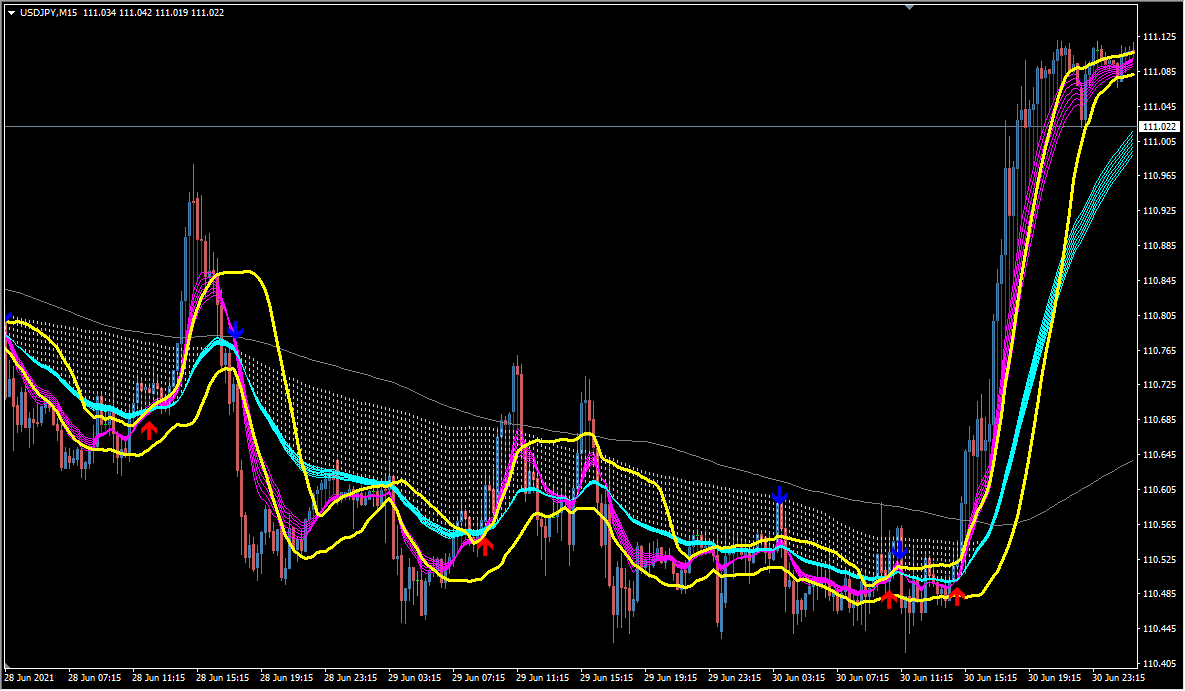Click the USDJPY,M15 chart title text
Viewport: 1185px width, 691px height.
point(48,13)
